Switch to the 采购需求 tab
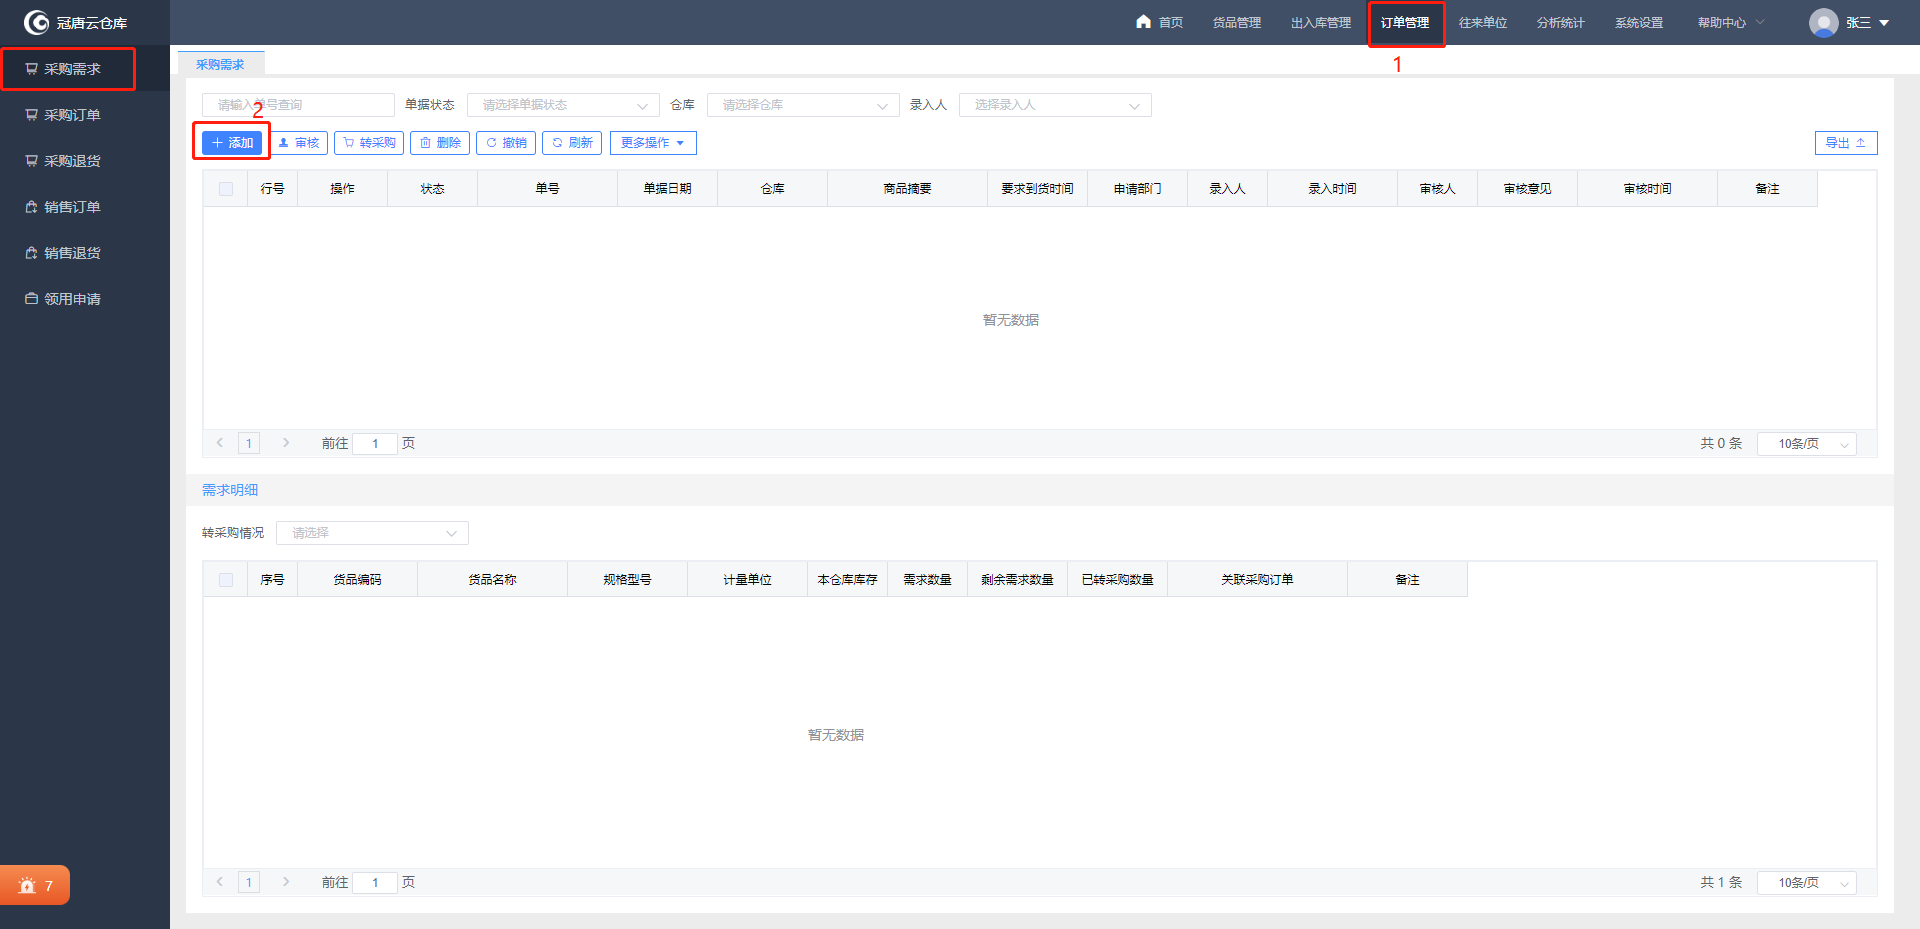The image size is (1920, 929). [220, 64]
